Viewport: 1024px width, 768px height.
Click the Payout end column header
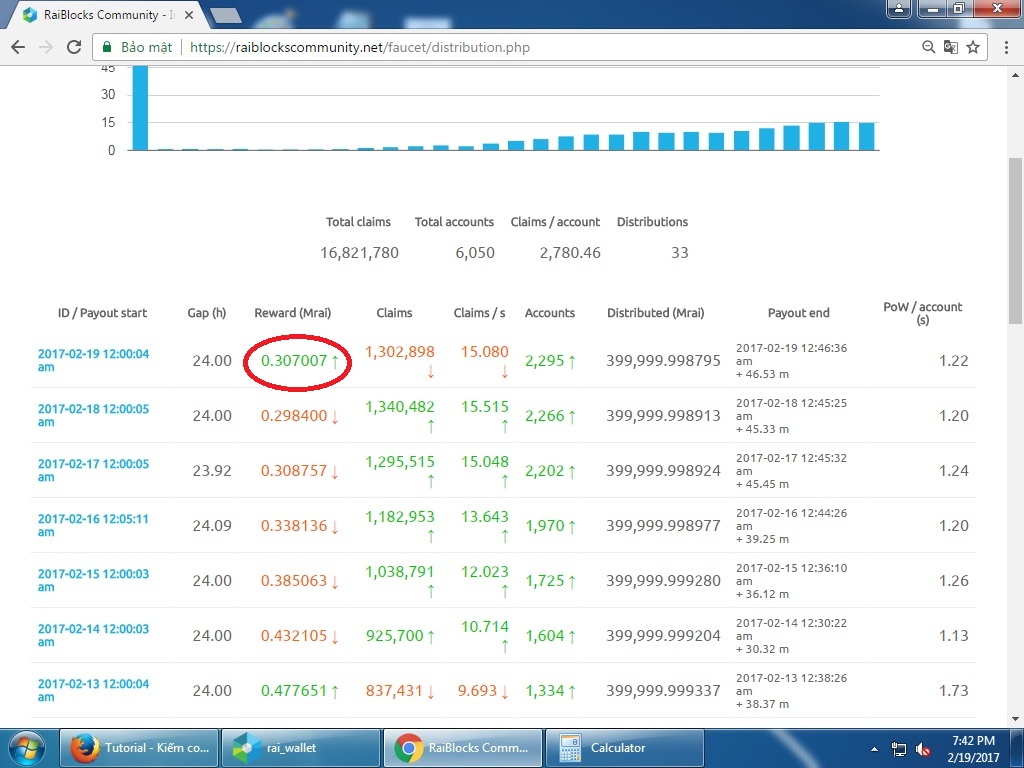click(799, 313)
